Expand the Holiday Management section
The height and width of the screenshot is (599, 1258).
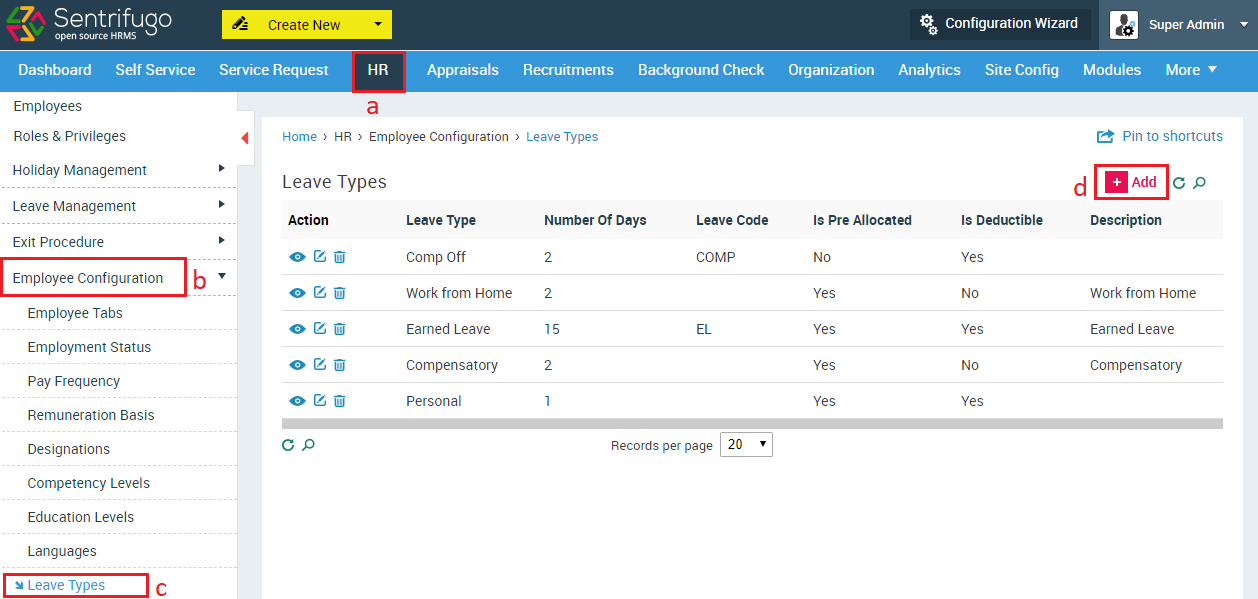coord(118,170)
